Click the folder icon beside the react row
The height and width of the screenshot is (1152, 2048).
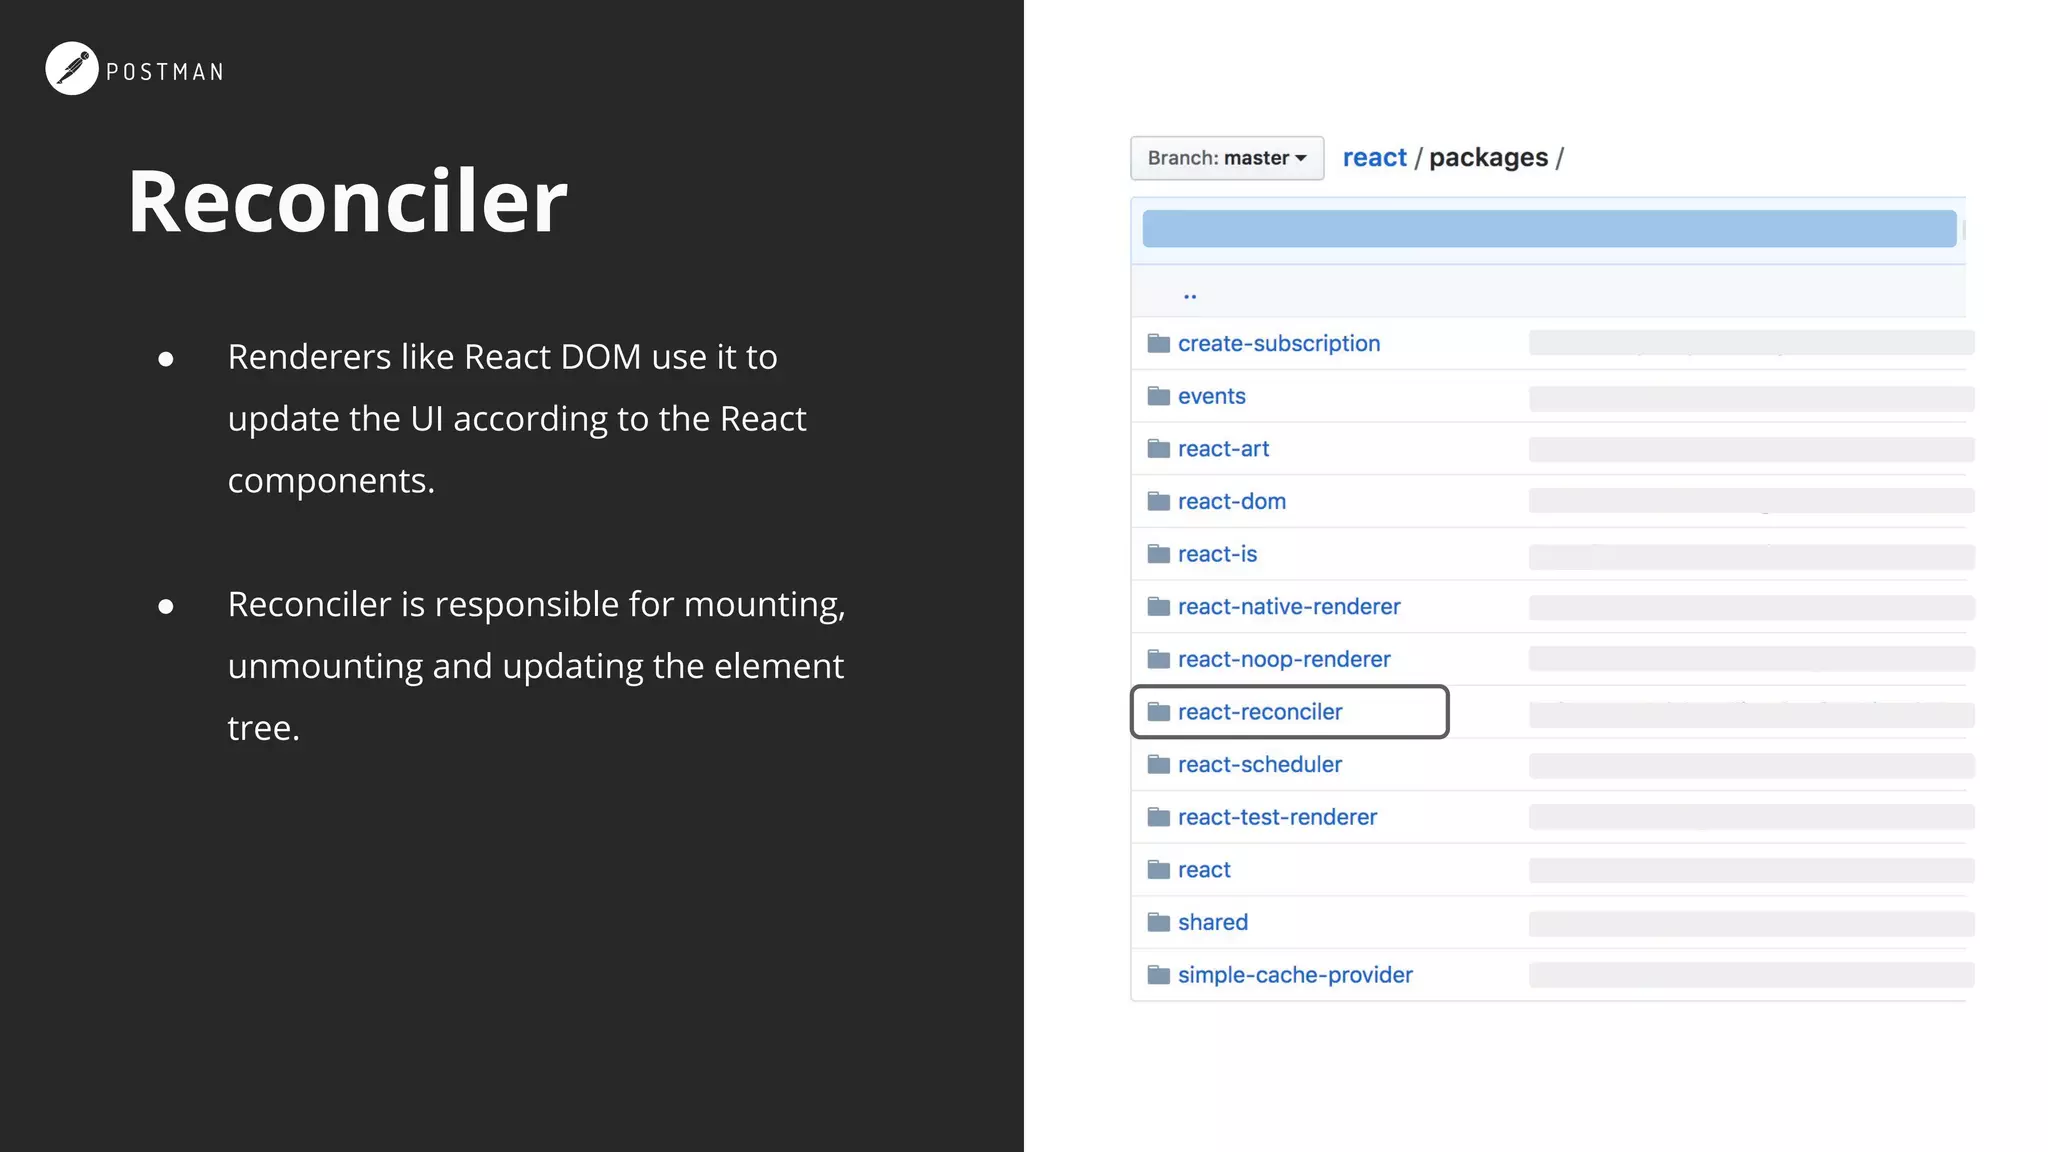[1159, 870]
